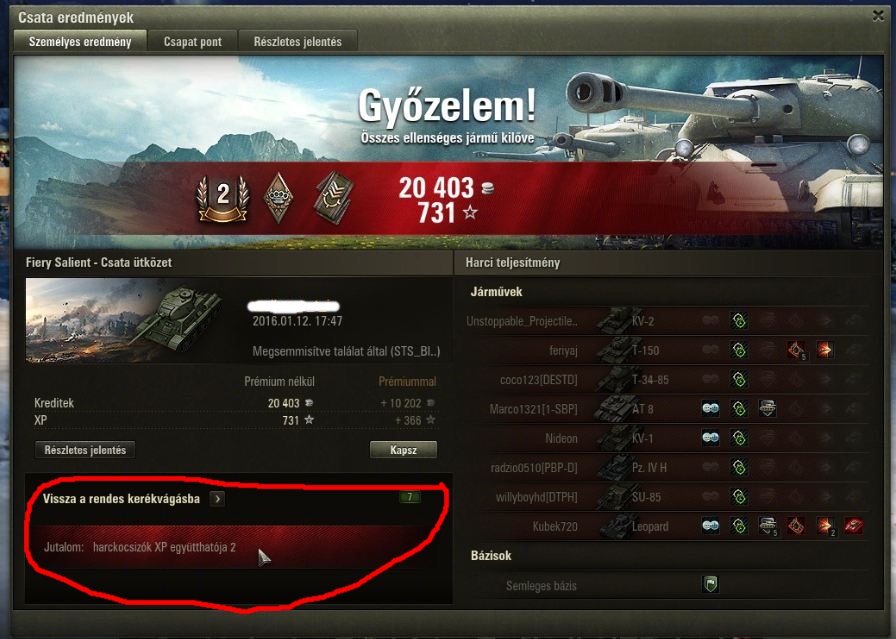Click the Részletes jelentés button
Screen dimensions: 896x639
(85, 450)
